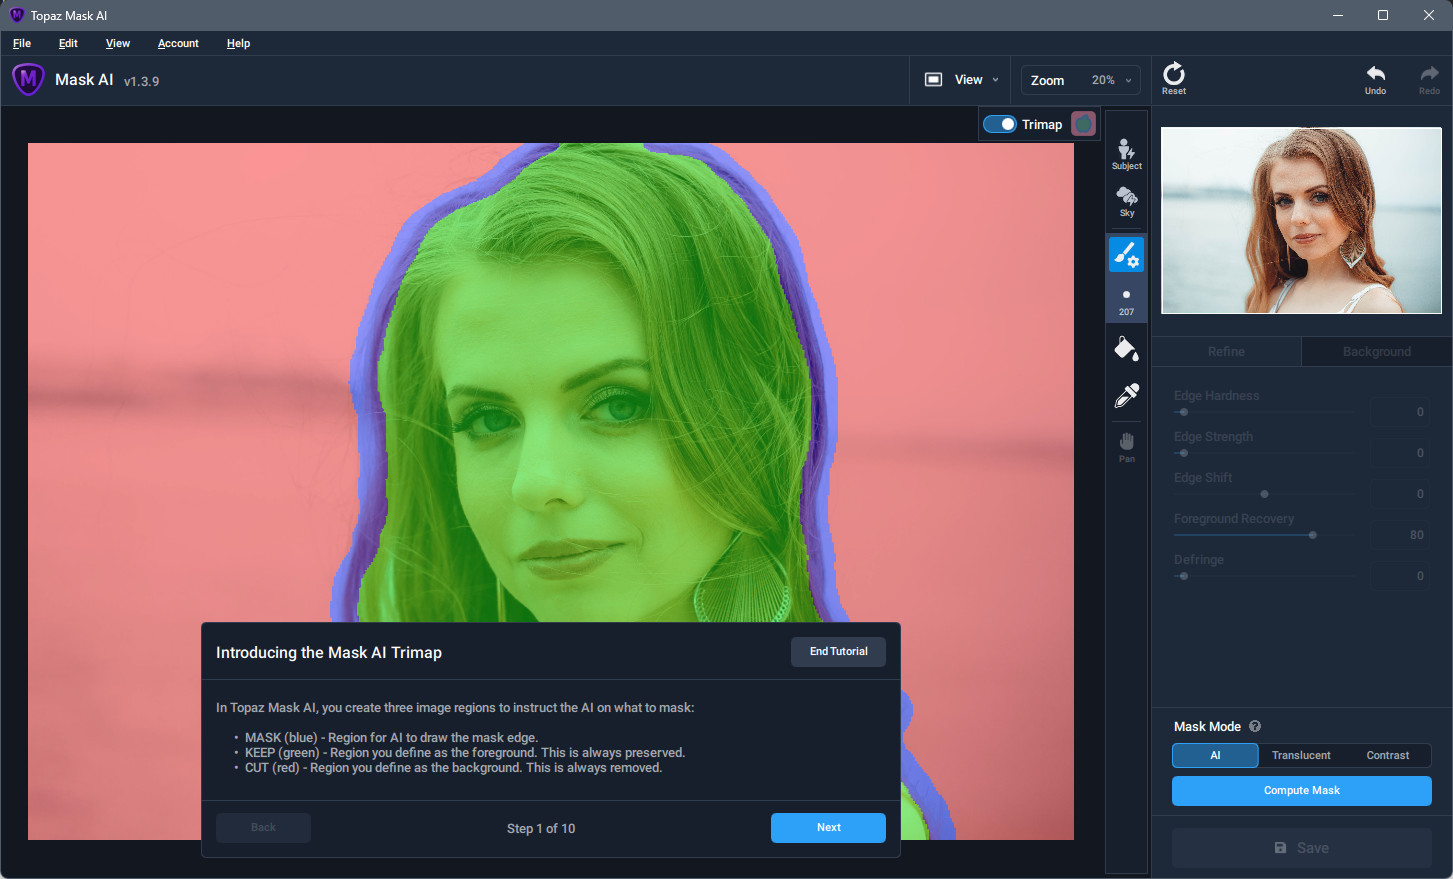Select the Pan hand tool
Viewport: 1453px width, 879px height.
1126,447
